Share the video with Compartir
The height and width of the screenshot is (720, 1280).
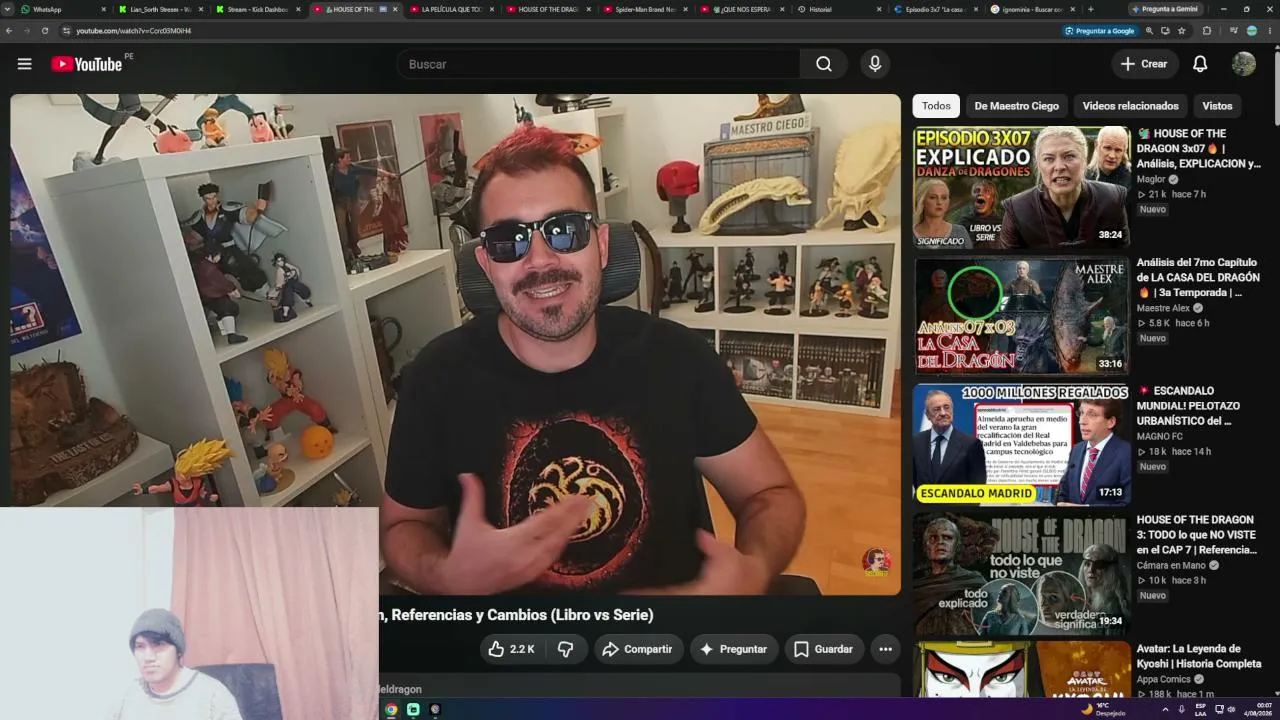(x=637, y=649)
